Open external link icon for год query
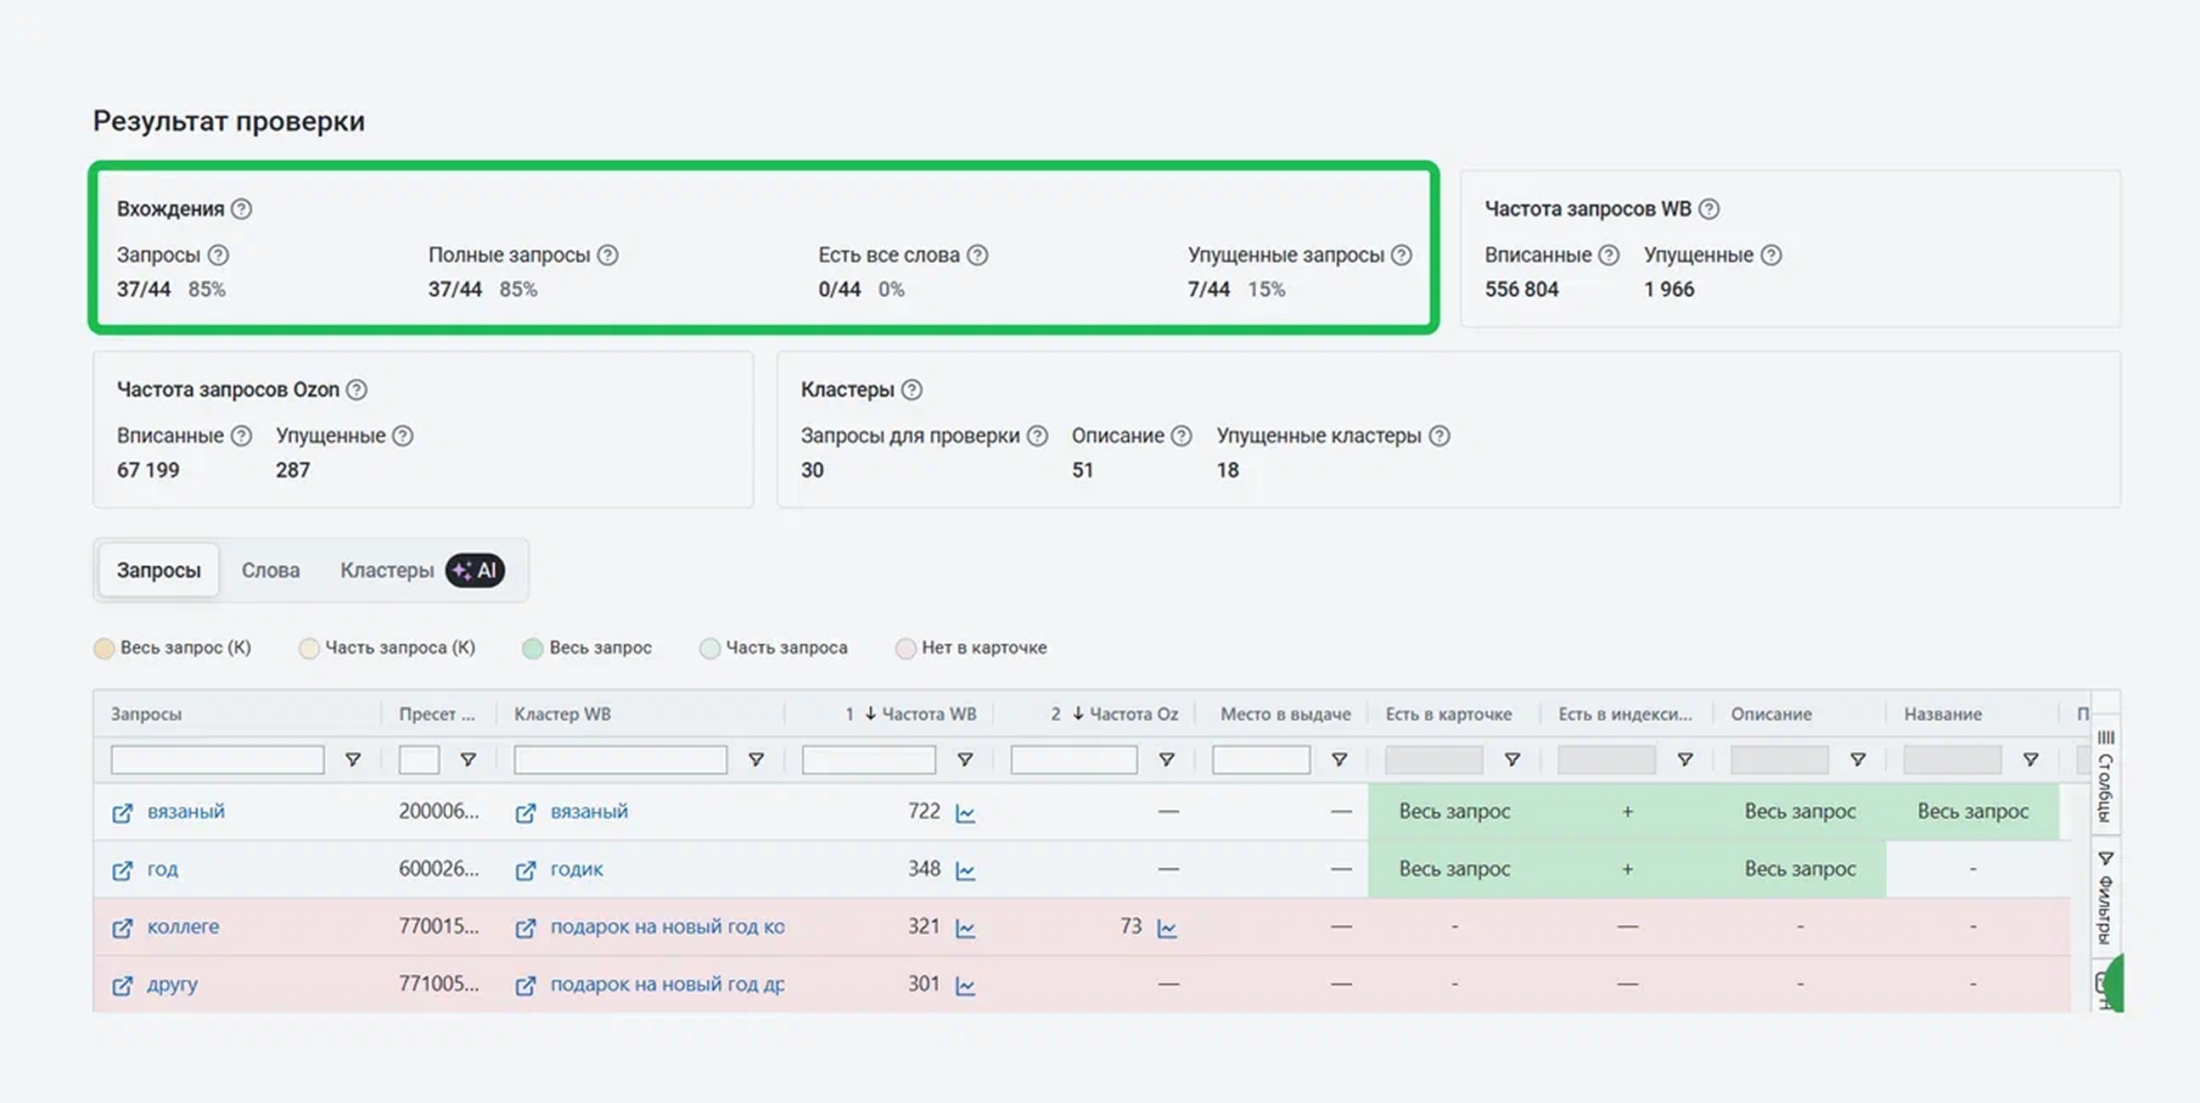The image size is (2200, 1103). (x=122, y=870)
